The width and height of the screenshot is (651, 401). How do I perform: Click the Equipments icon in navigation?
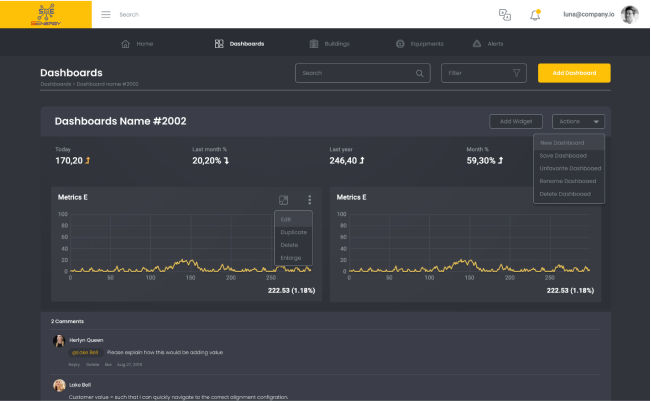pos(400,44)
